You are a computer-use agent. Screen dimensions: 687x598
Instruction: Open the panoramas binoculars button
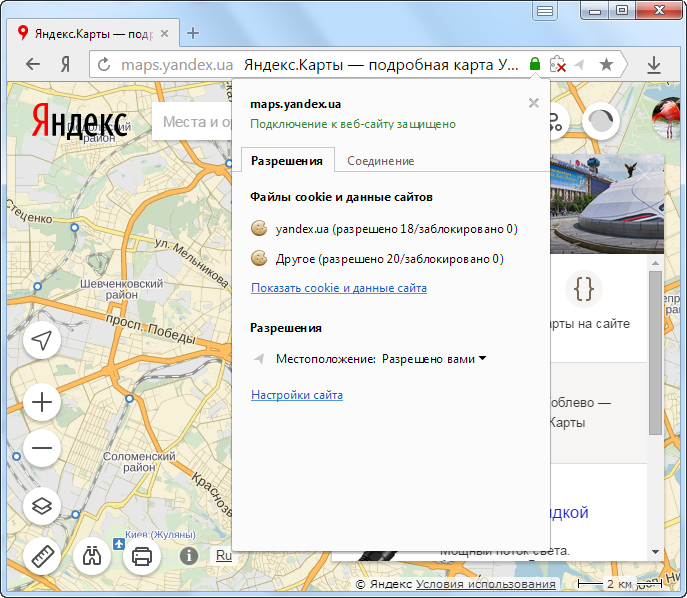tap(92, 556)
